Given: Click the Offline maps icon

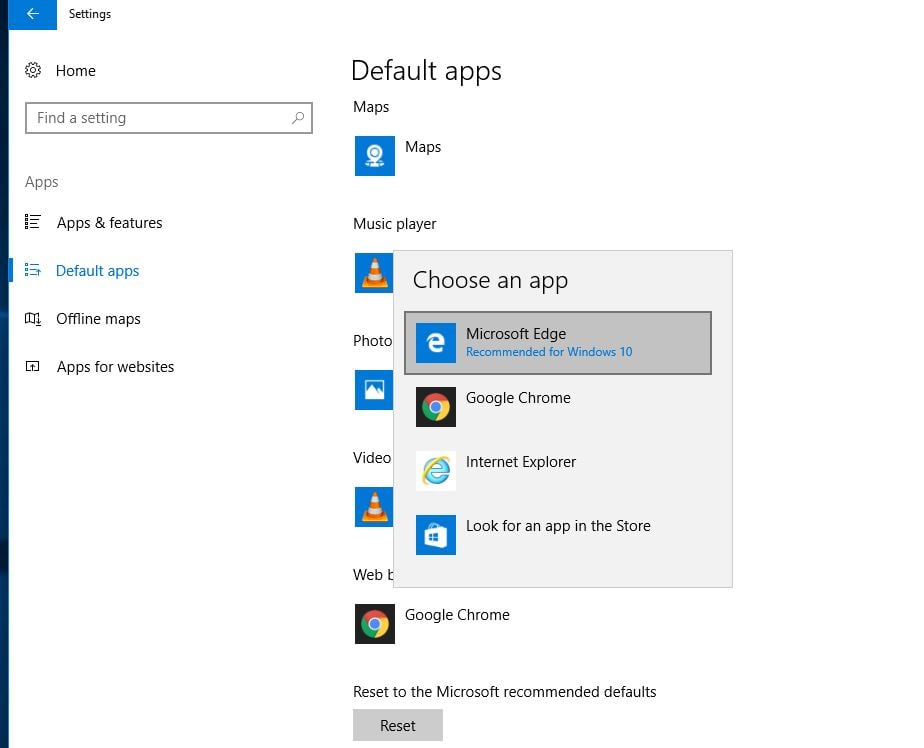Looking at the screenshot, I should click(32, 319).
